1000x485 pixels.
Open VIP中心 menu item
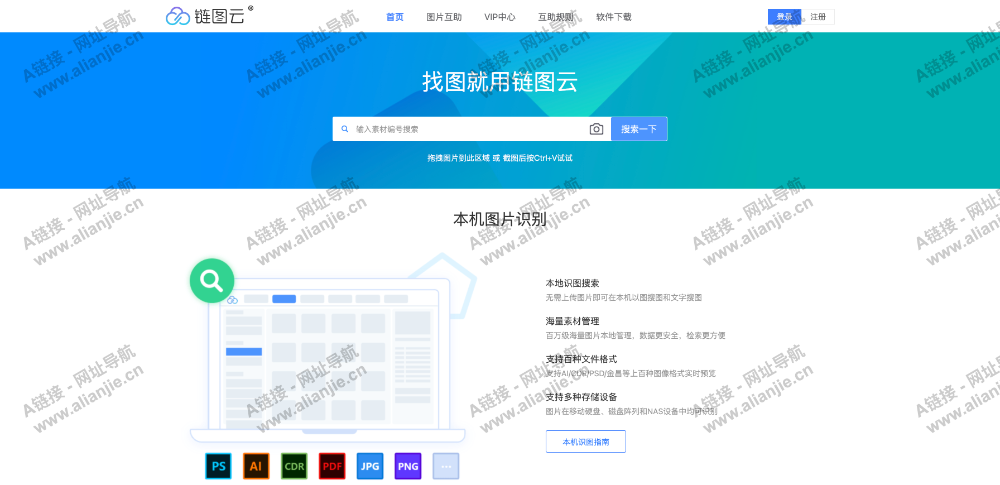coord(500,17)
